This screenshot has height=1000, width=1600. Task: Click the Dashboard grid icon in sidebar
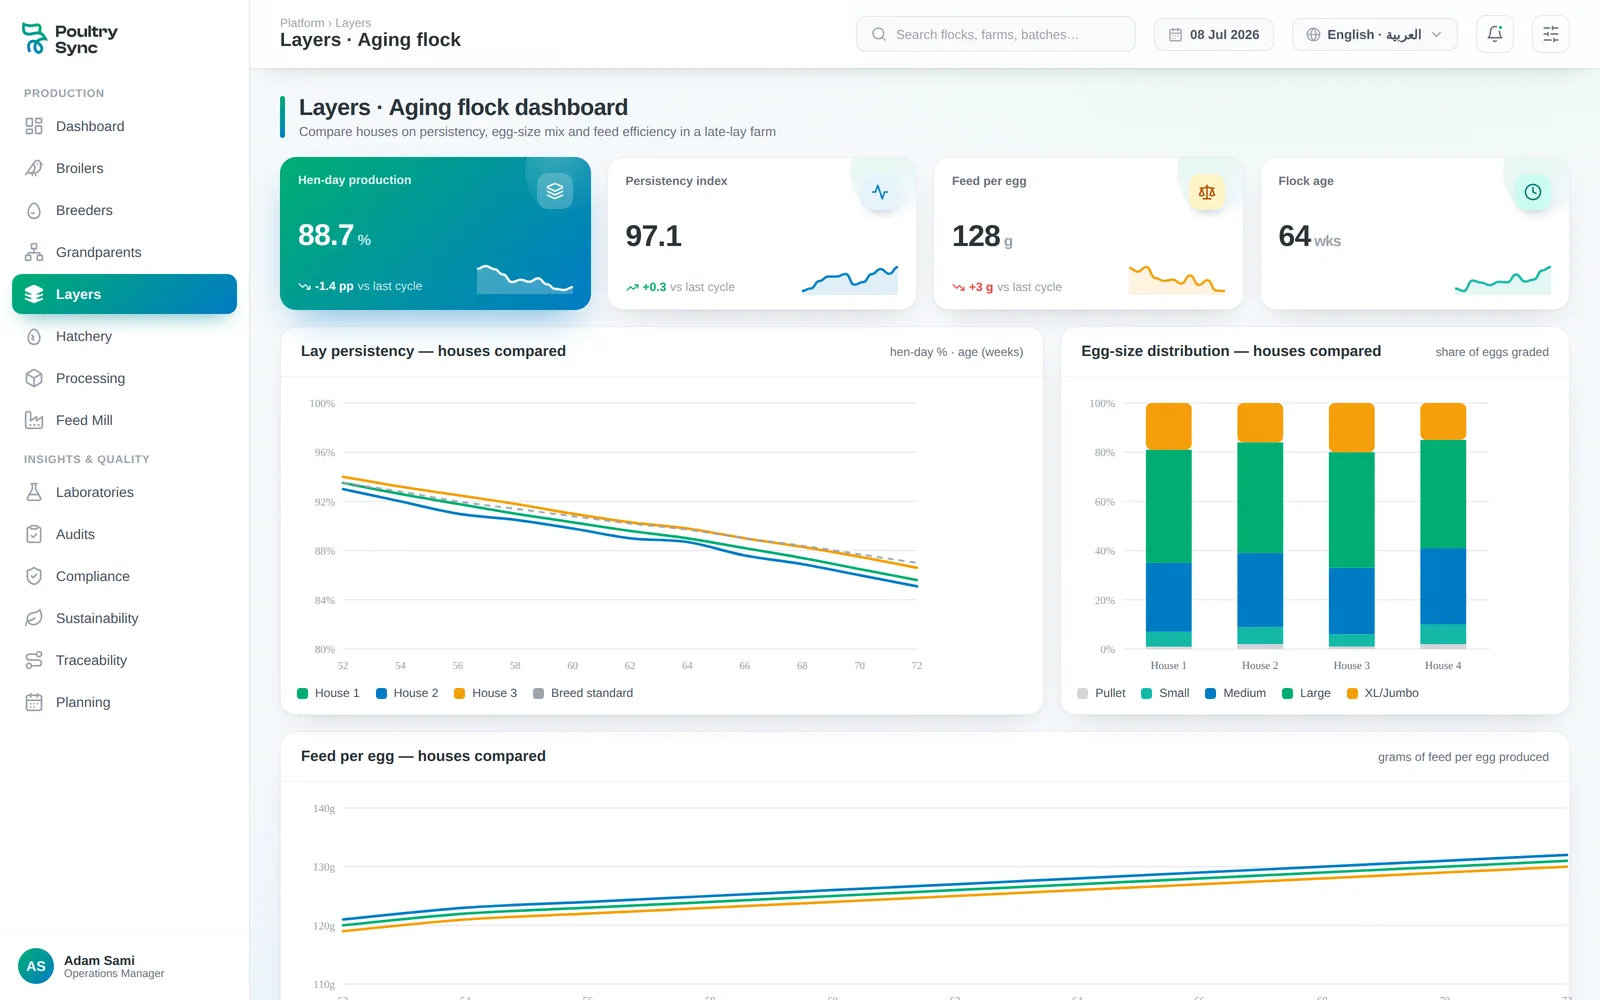(34, 126)
